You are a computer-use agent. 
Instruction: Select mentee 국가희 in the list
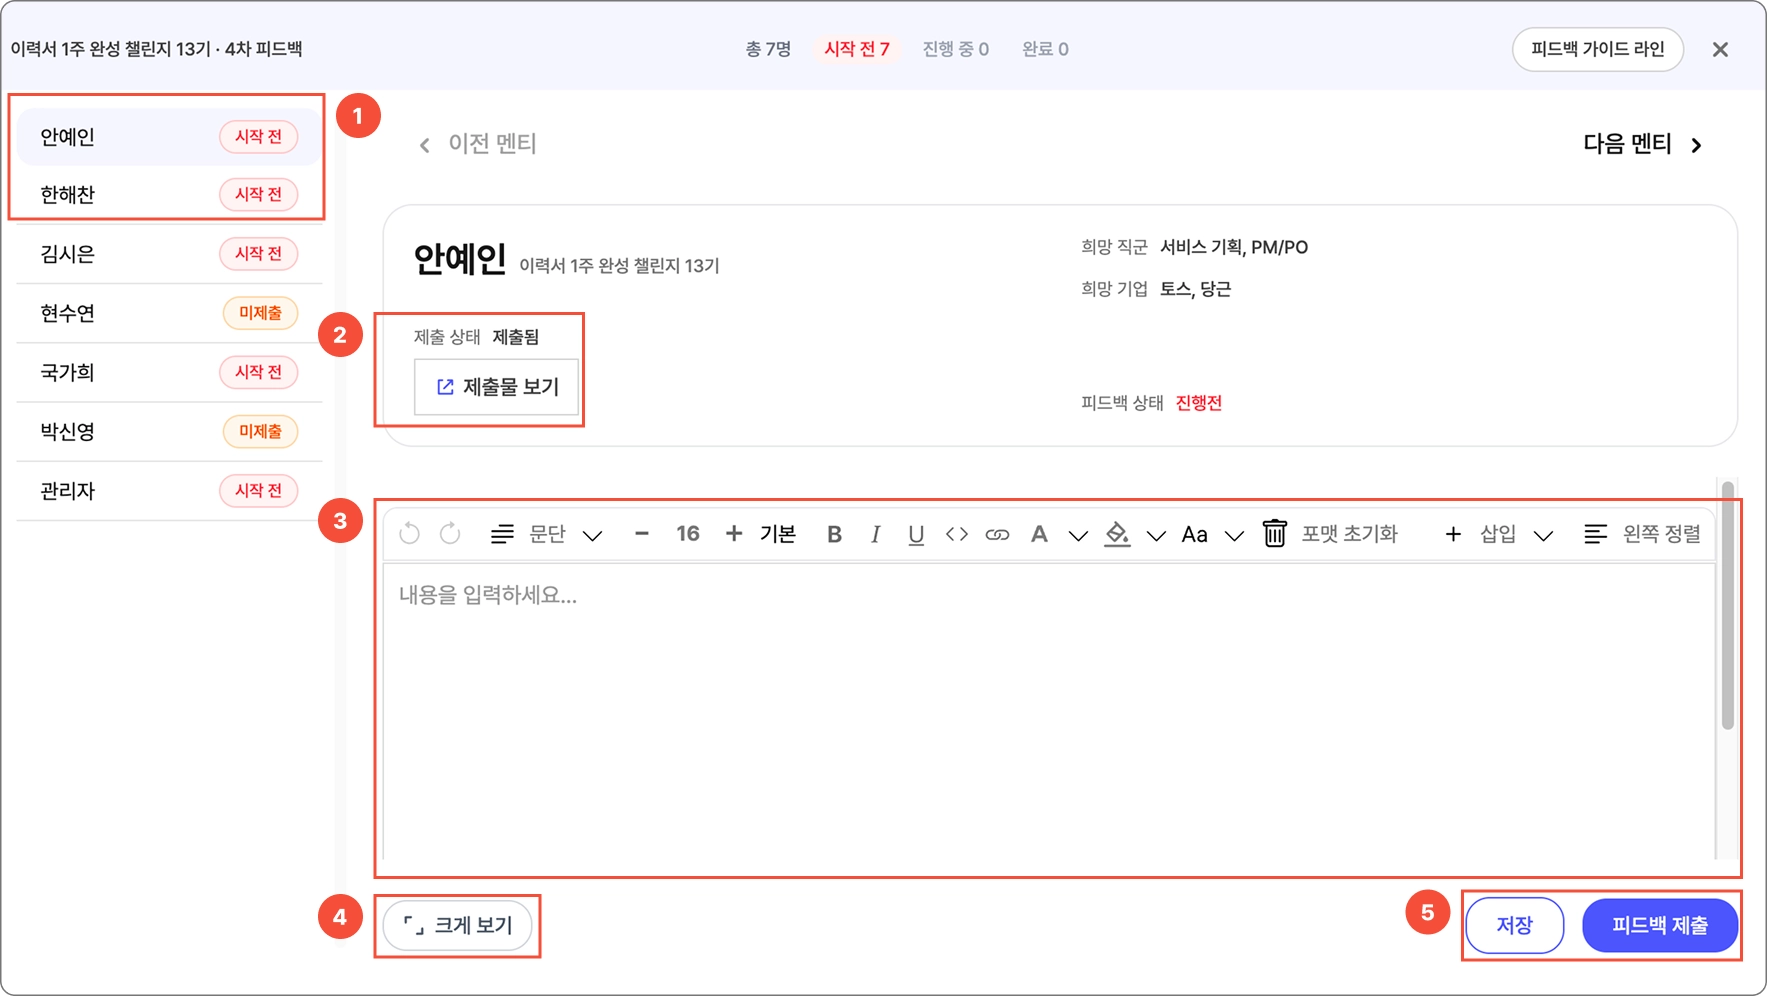[169, 372]
